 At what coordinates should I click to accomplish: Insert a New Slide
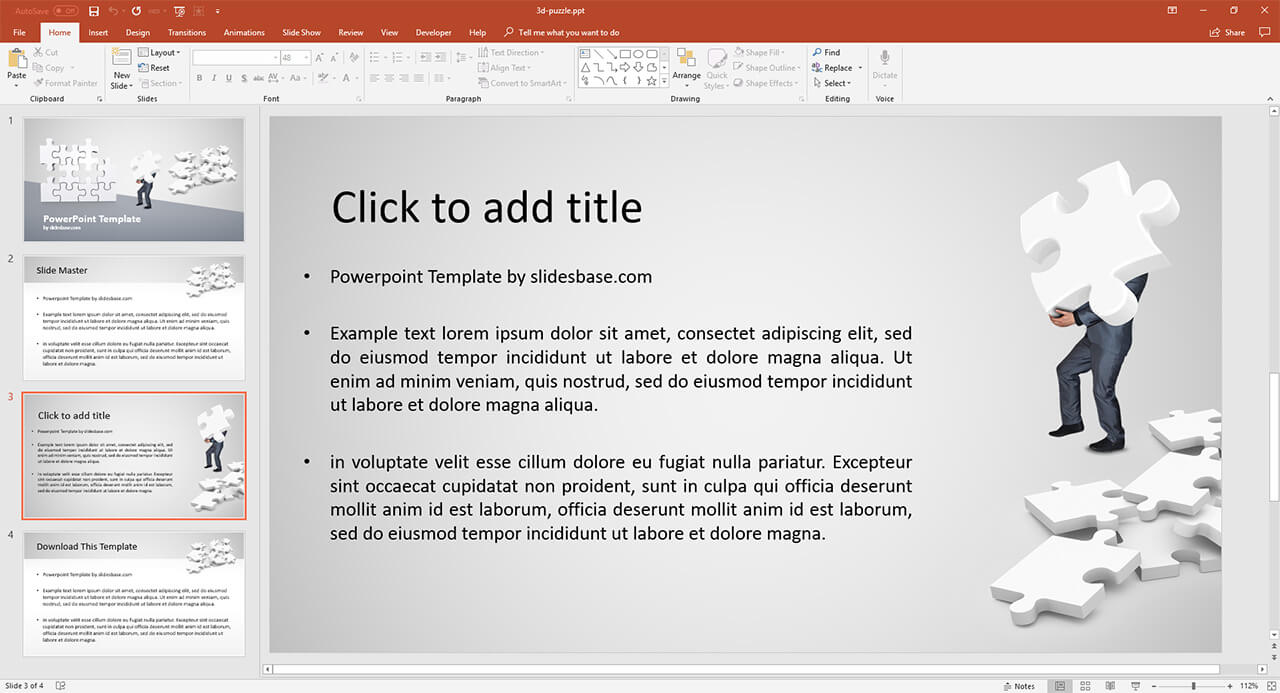121,66
